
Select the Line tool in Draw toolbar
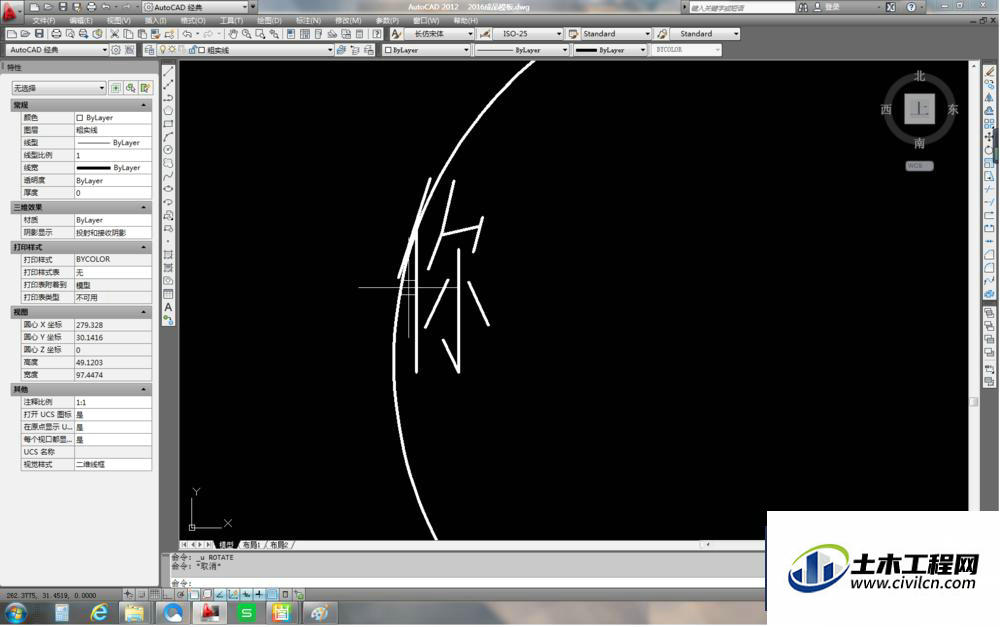168,71
